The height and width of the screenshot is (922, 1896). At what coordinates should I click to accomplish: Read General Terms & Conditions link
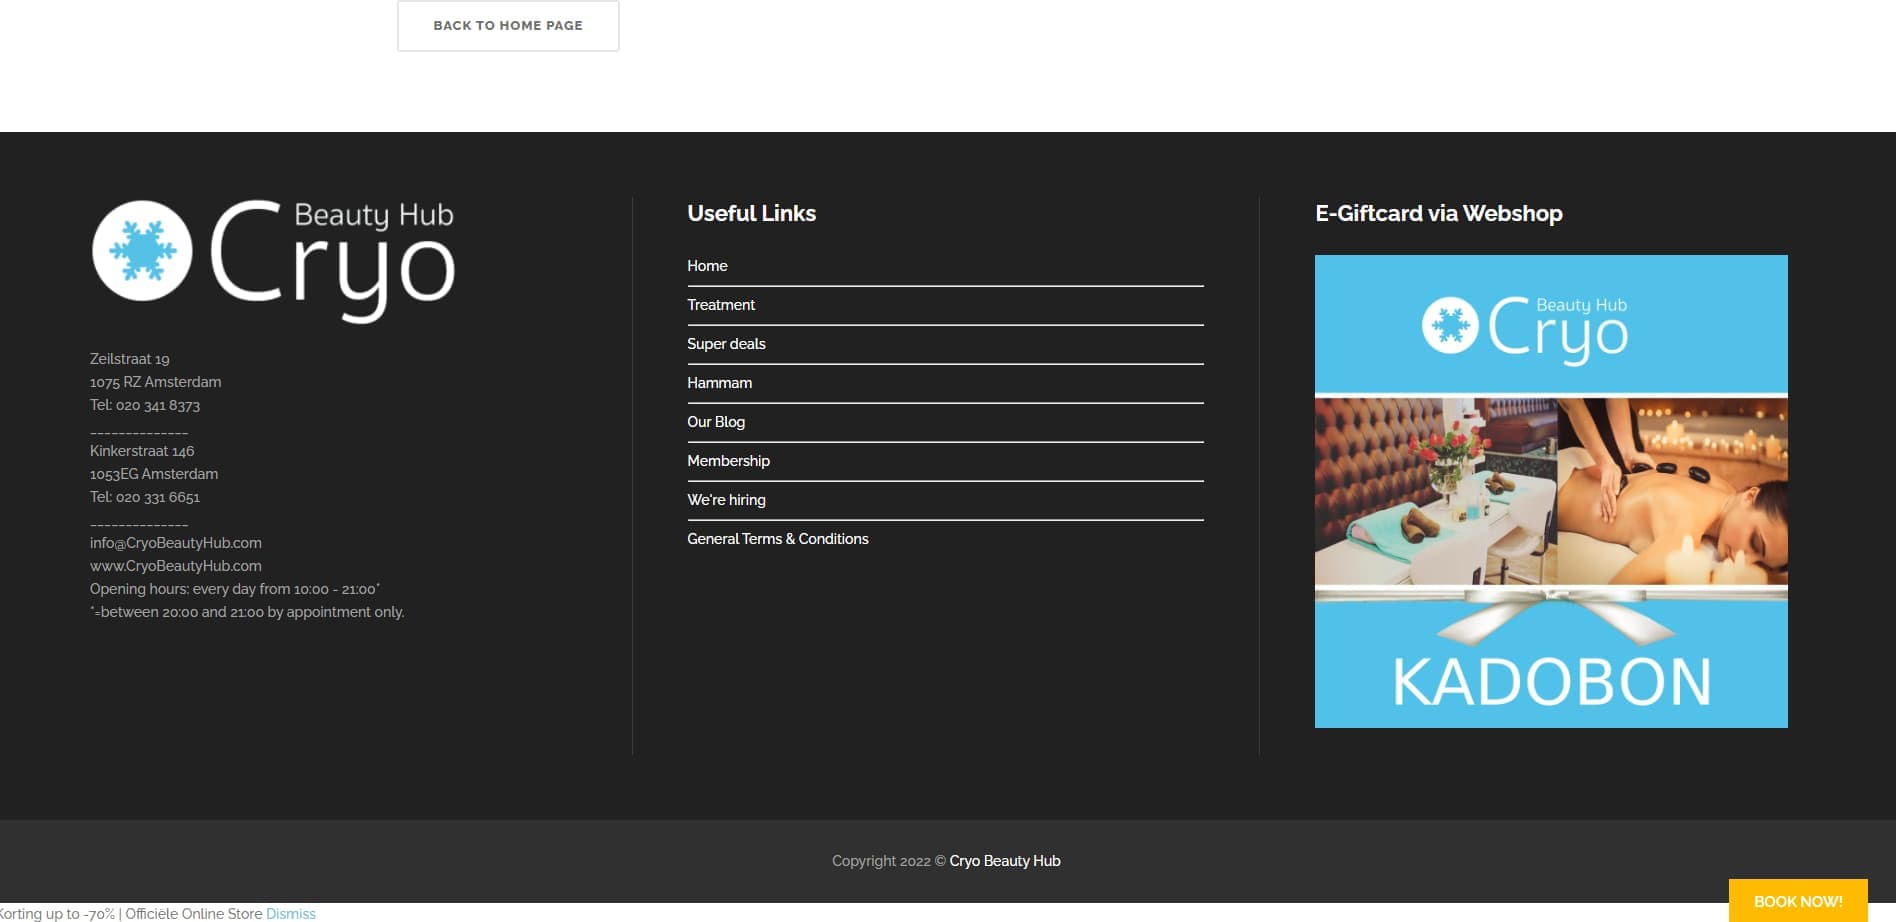tap(778, 539)
